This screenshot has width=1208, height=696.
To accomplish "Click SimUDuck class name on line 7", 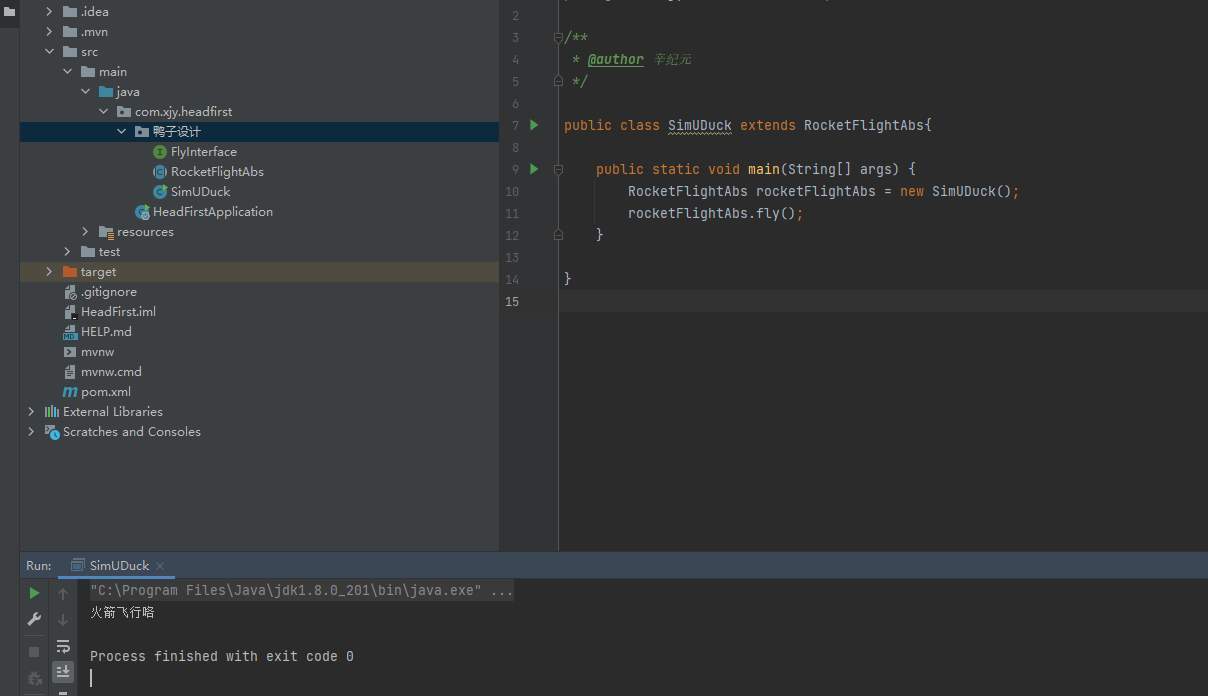I will tap(700, 125).
